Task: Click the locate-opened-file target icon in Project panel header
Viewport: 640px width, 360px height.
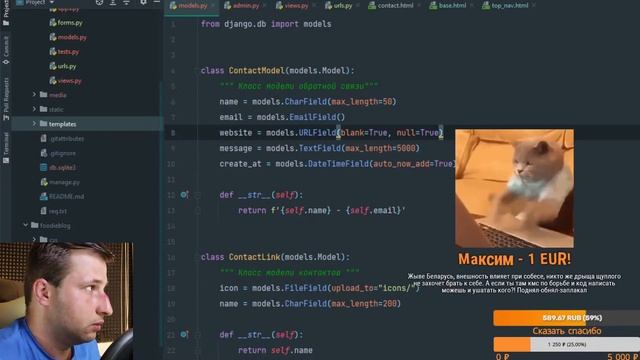Action: (99, 2)
